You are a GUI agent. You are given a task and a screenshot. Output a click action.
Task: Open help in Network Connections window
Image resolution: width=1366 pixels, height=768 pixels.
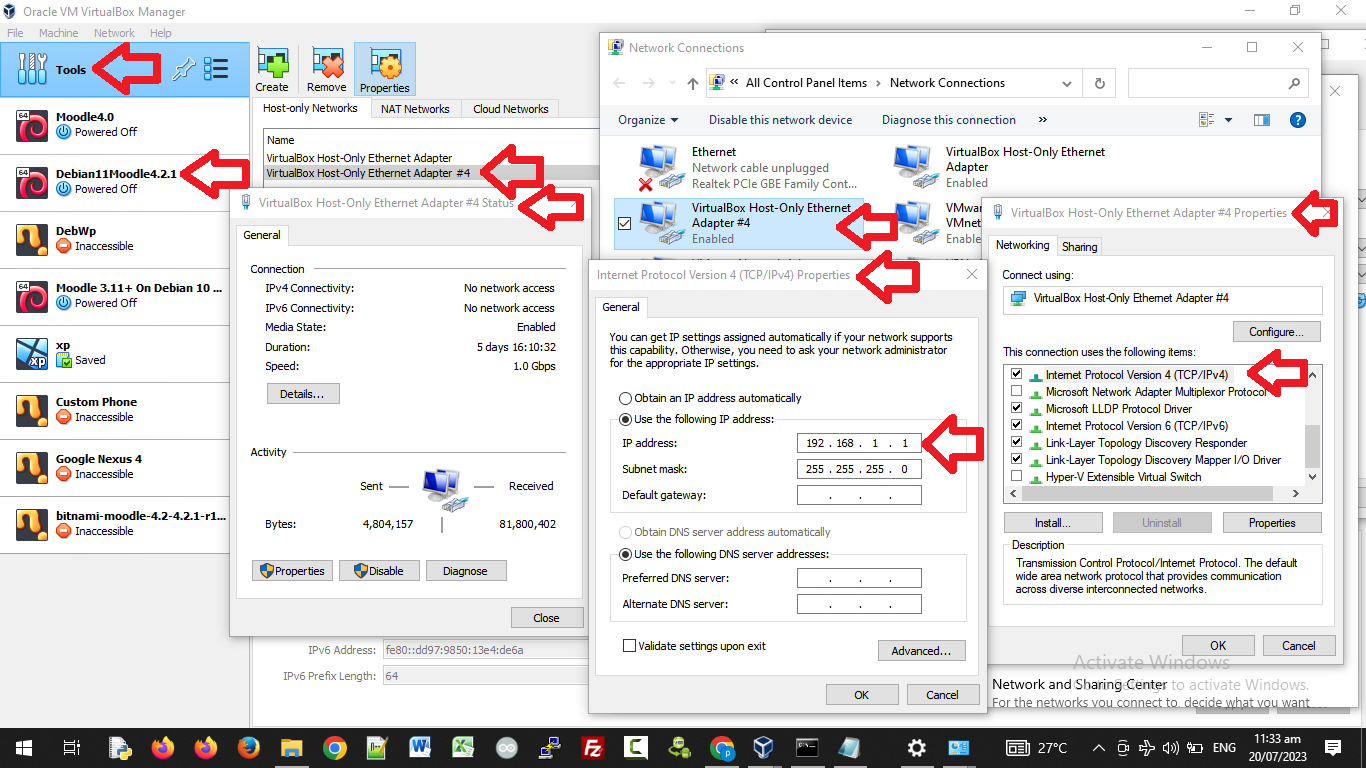pos(1298,120)
